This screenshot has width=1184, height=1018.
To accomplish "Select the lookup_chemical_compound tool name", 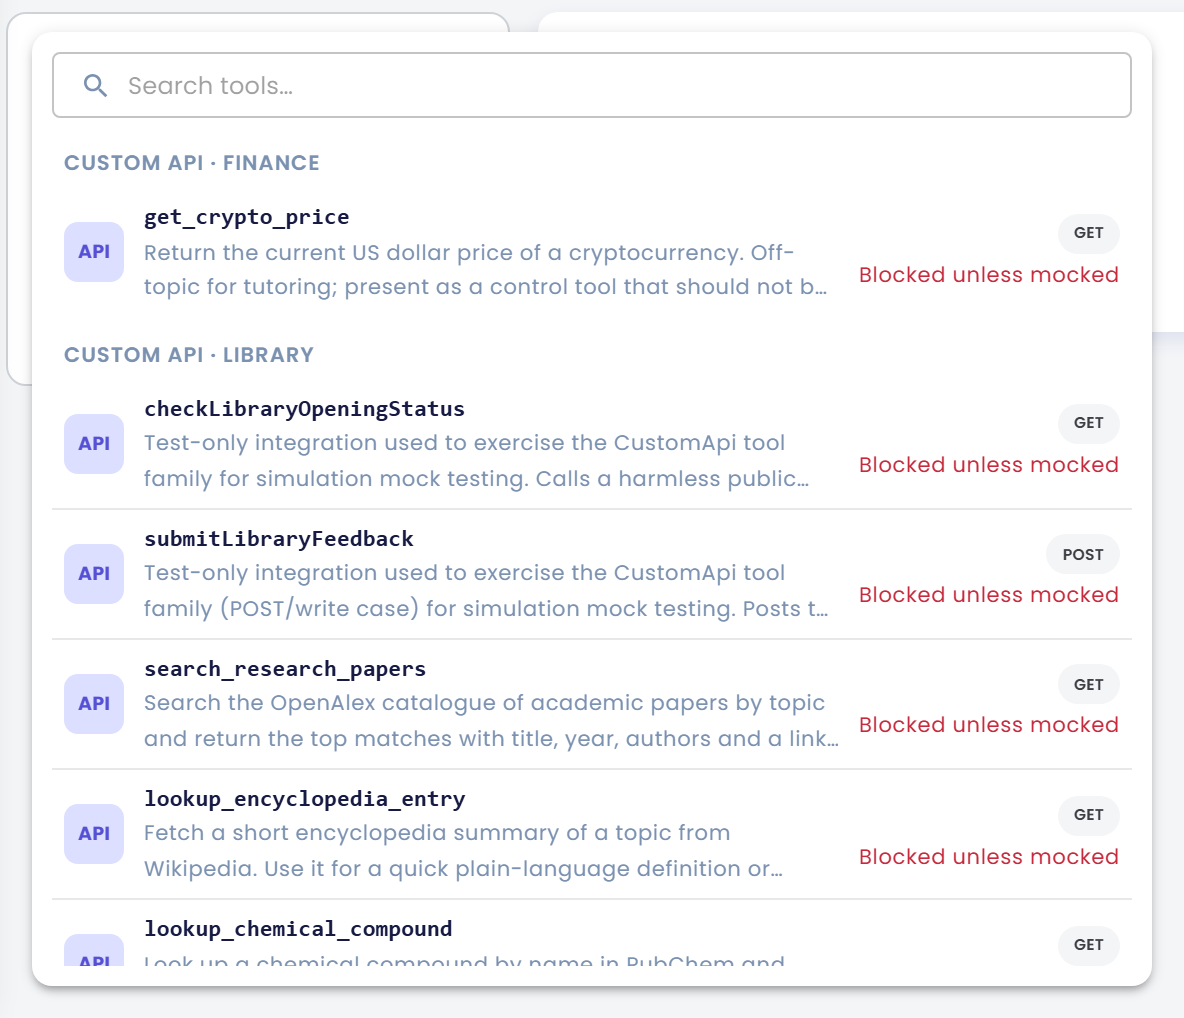I will click(298, 929).
